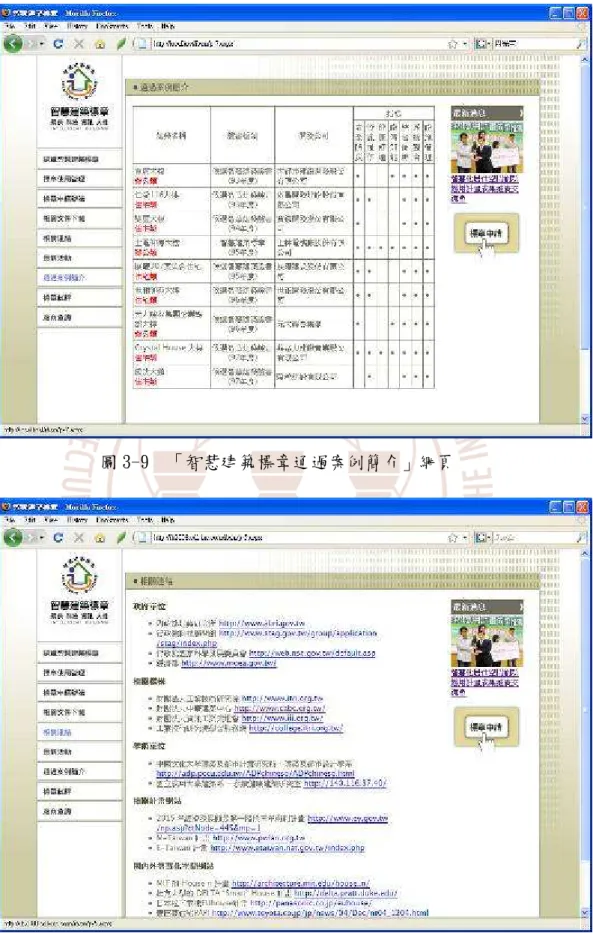
Task: Select 通過案例簡介 sidebar item in bottom window
Action: coord(79,772)
